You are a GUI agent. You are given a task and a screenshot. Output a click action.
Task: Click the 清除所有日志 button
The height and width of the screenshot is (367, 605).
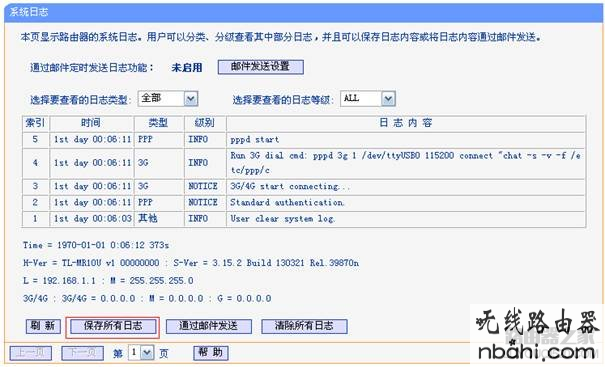304,326
